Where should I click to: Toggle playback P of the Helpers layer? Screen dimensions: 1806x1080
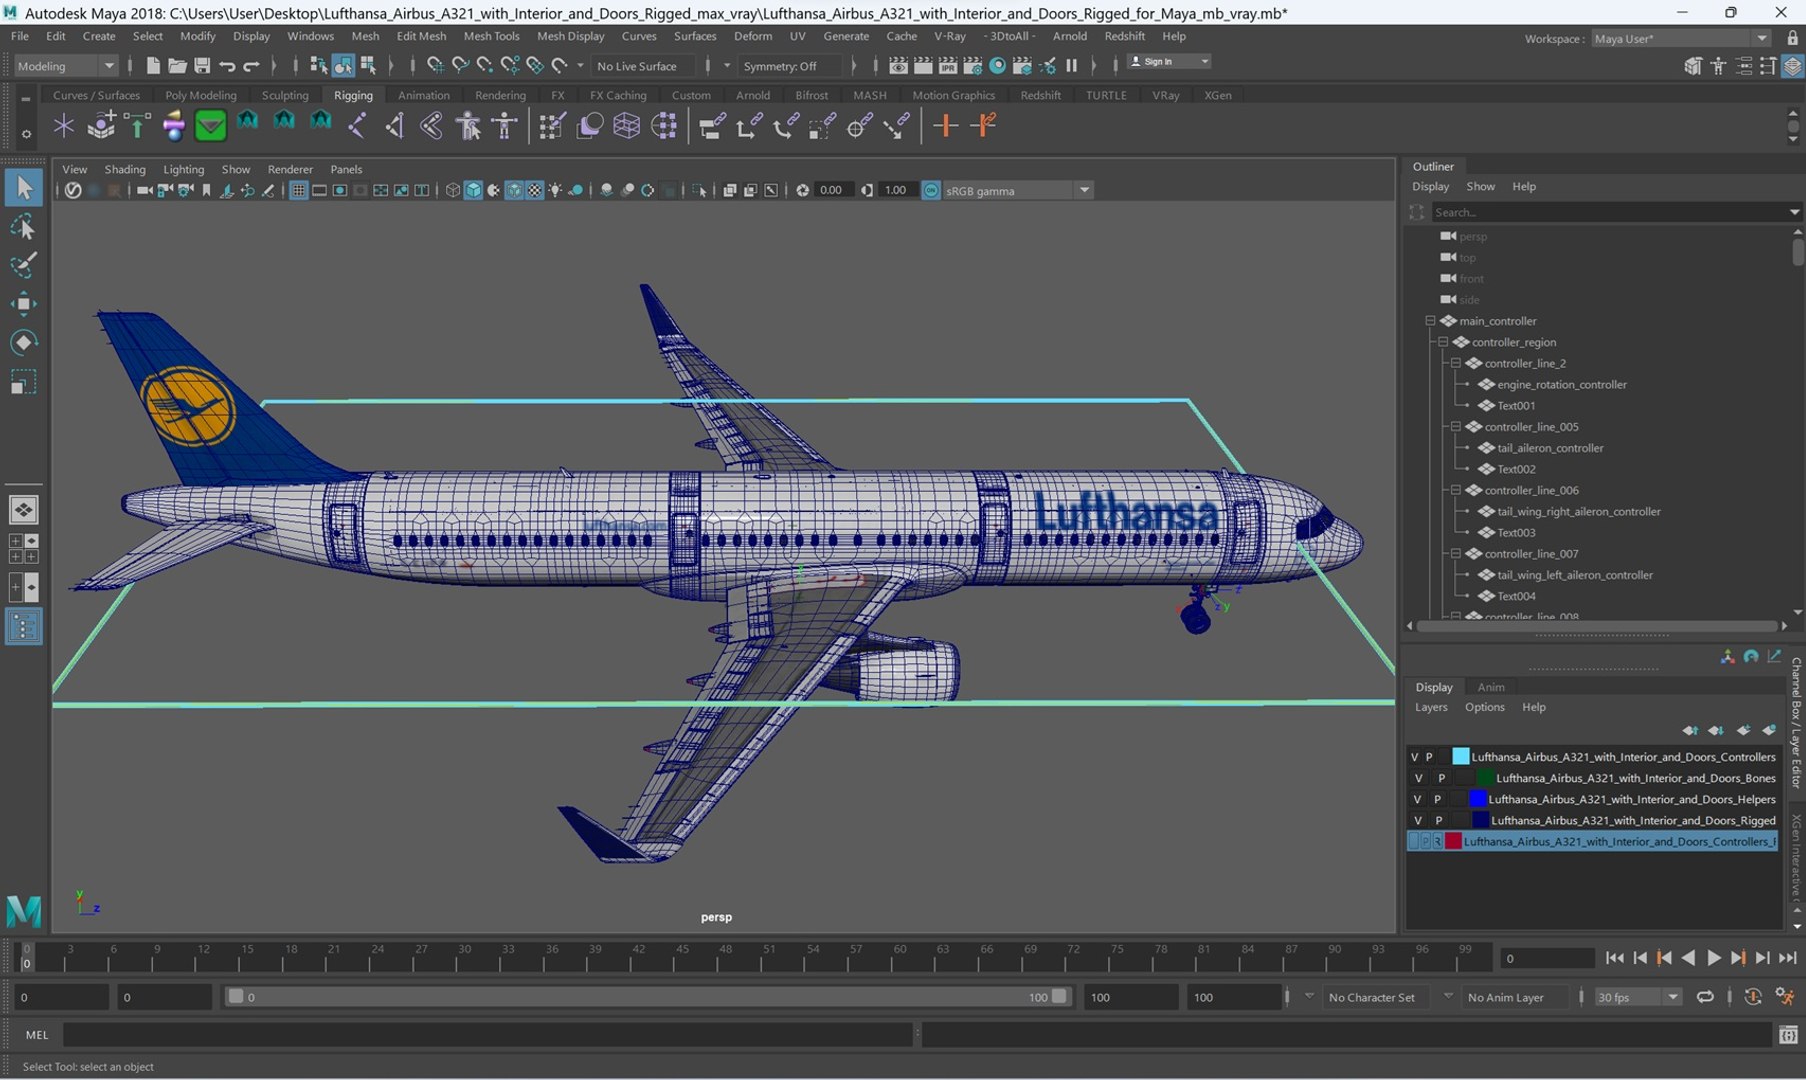pyautogui.click(x=1438, y=799)
